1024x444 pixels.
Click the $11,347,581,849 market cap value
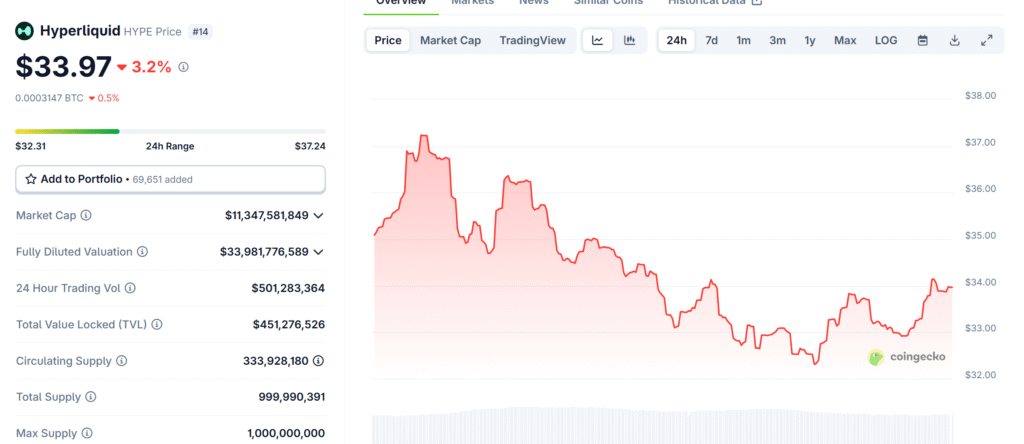click(x=266, y=215)
